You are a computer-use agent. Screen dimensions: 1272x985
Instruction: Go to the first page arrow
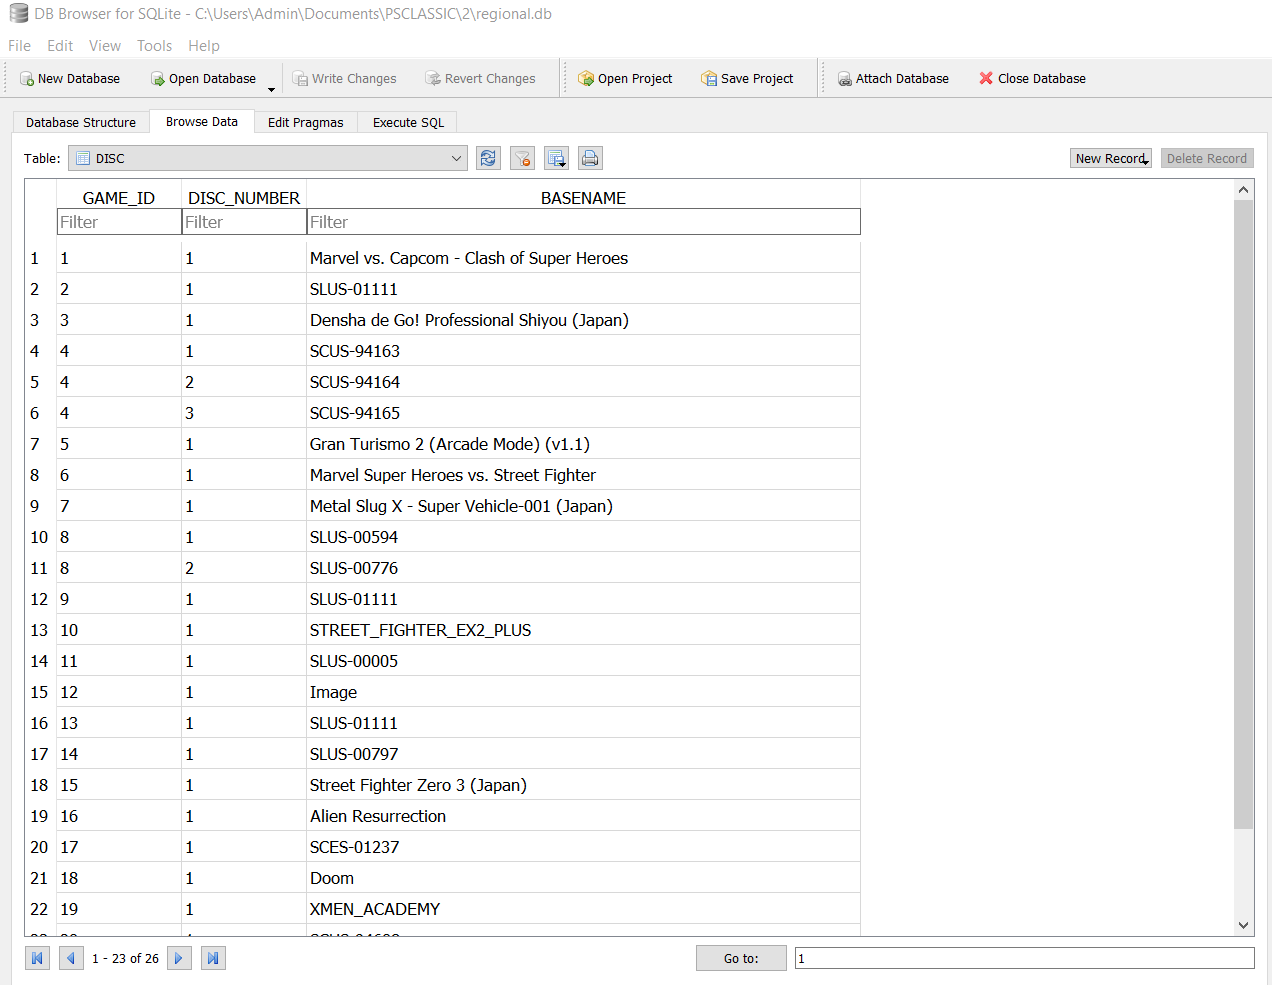coord(37,958)
